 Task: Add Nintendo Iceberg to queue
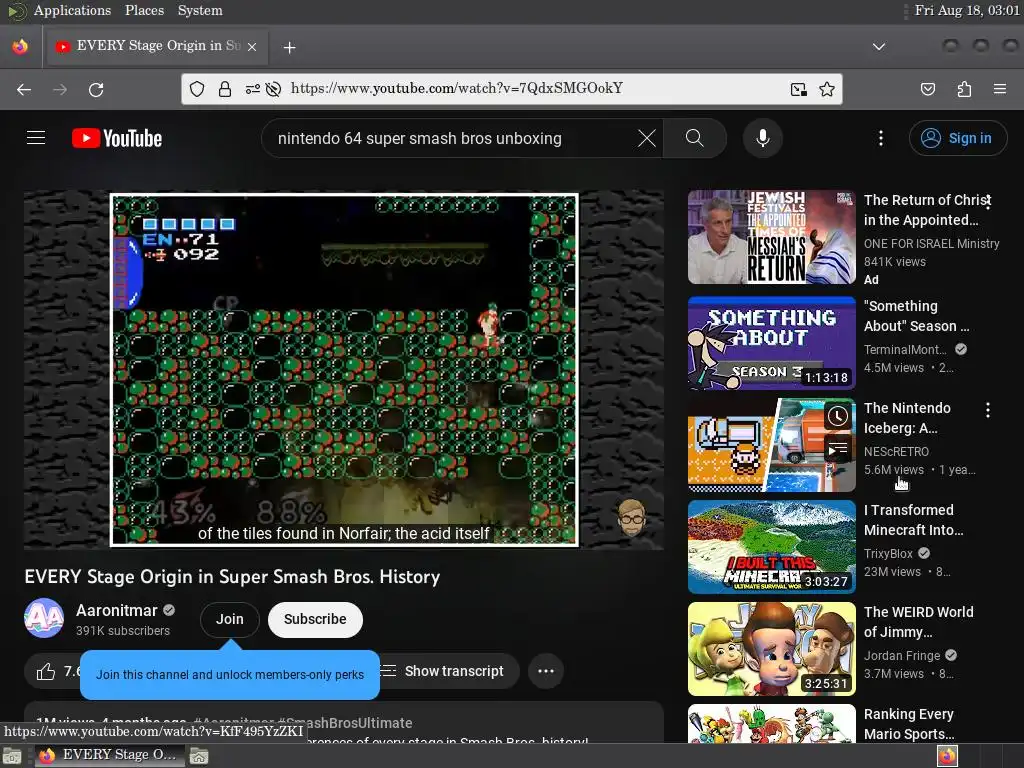[x=838, y=449]
